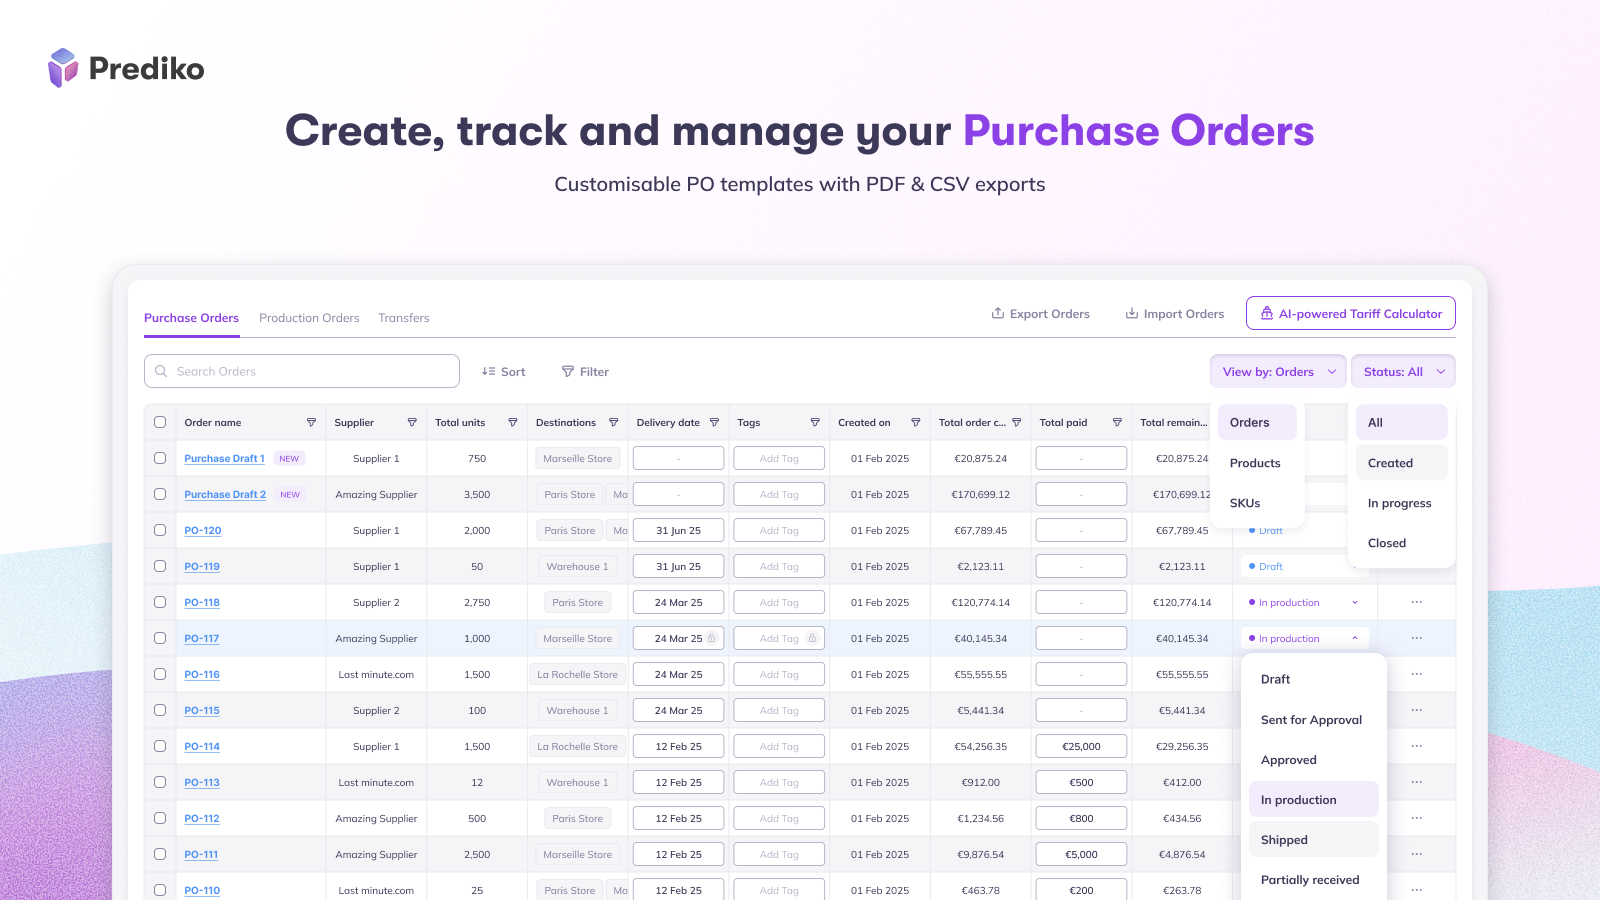This screenshot has width=1600, height=900.
Task: Select the Purchase Draft 2 row checkbox
Action: pyautogui.click(x=160, y=494)
